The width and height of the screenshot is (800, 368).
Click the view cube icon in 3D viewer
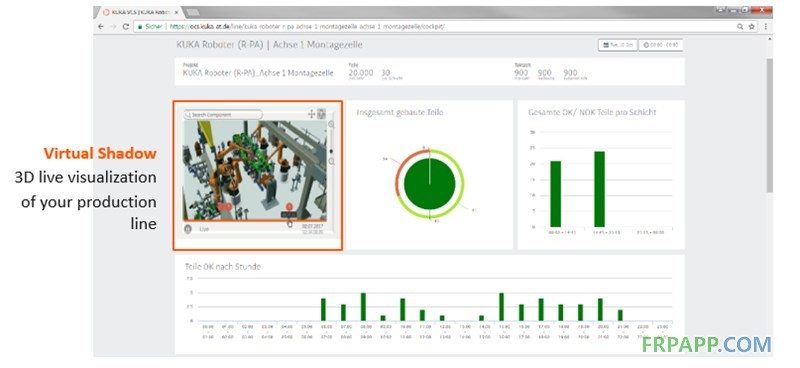[321, 113]
